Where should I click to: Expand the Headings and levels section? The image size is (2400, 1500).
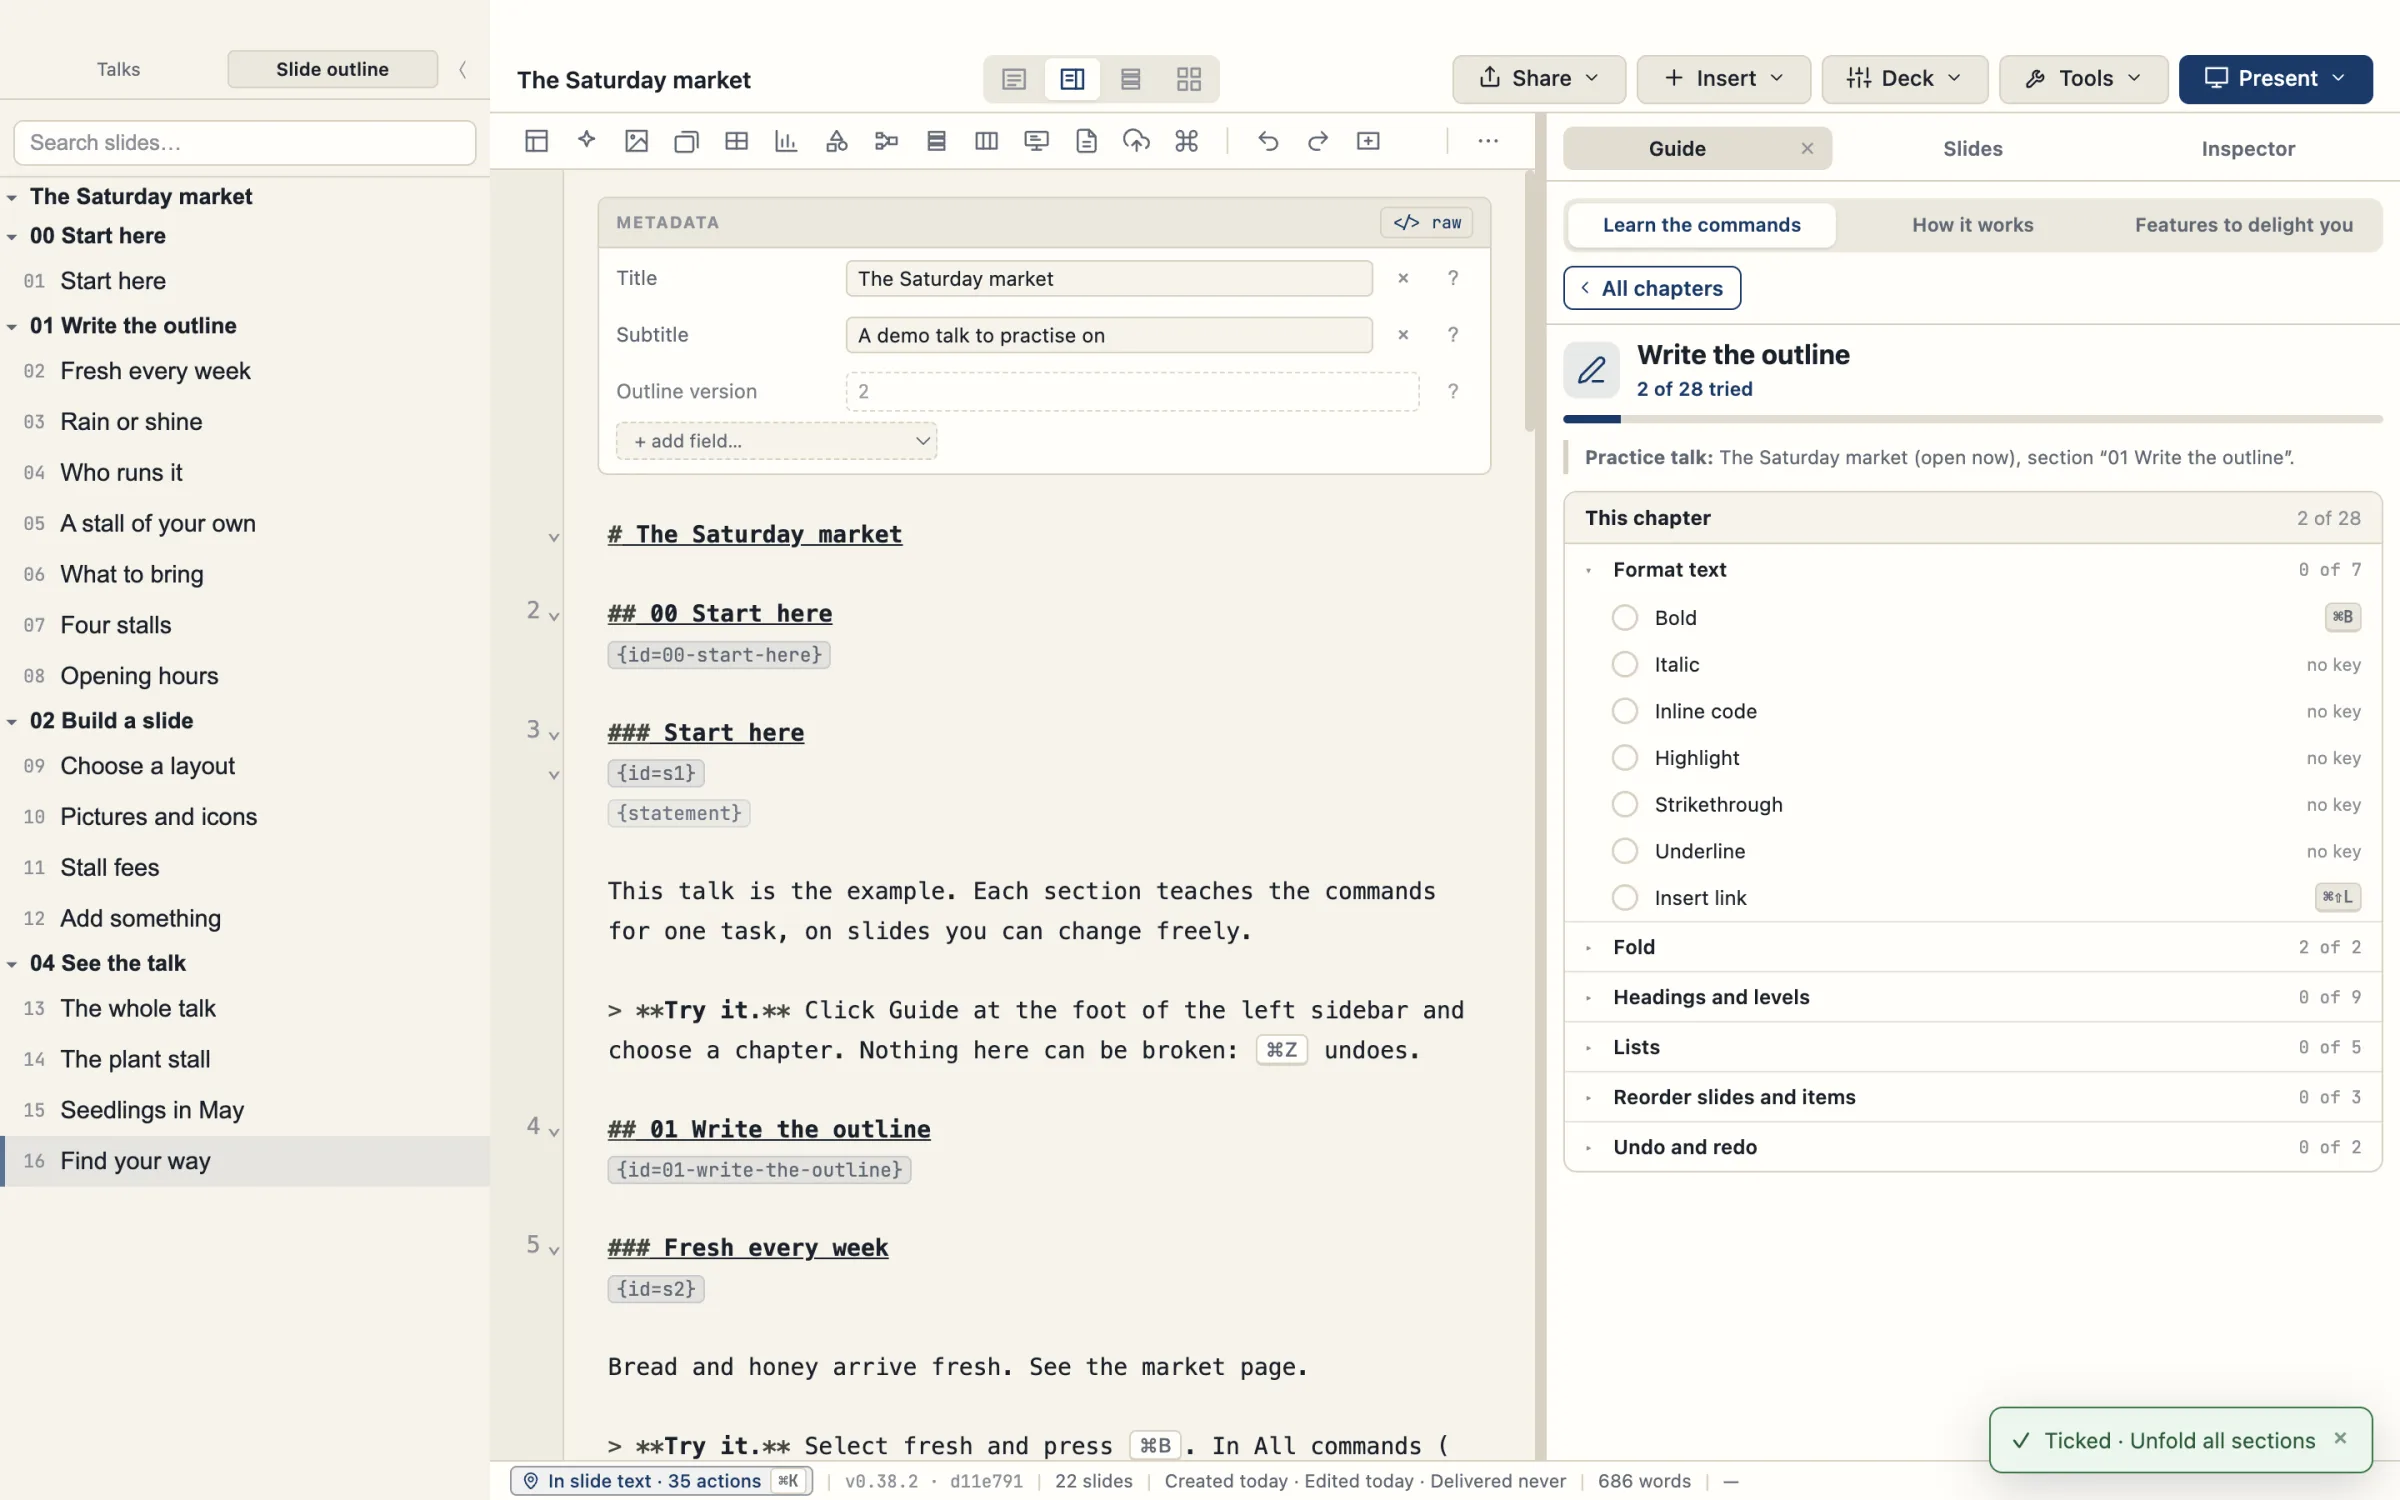[x=1972, y=997]
